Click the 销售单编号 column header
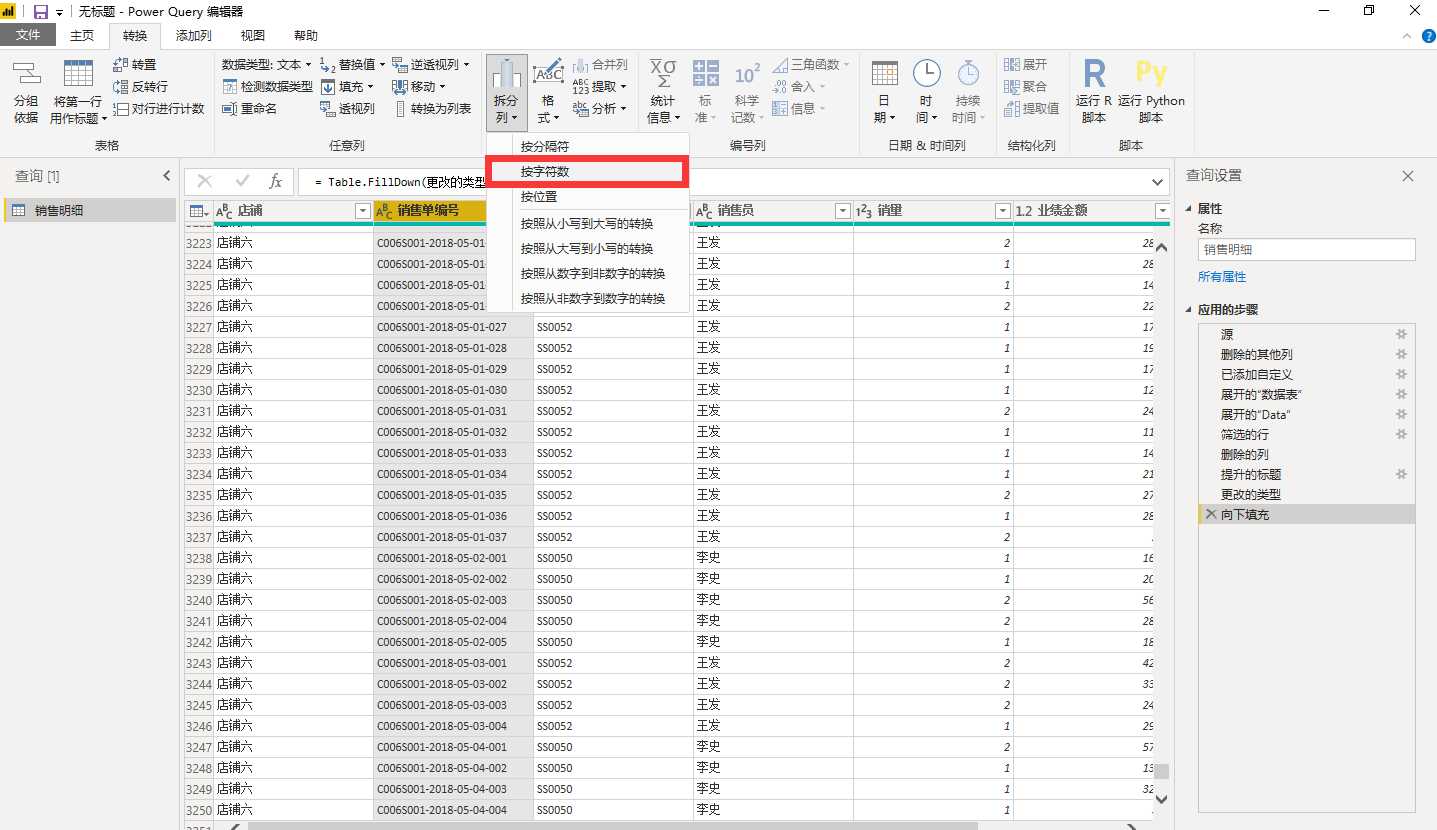 430,211
